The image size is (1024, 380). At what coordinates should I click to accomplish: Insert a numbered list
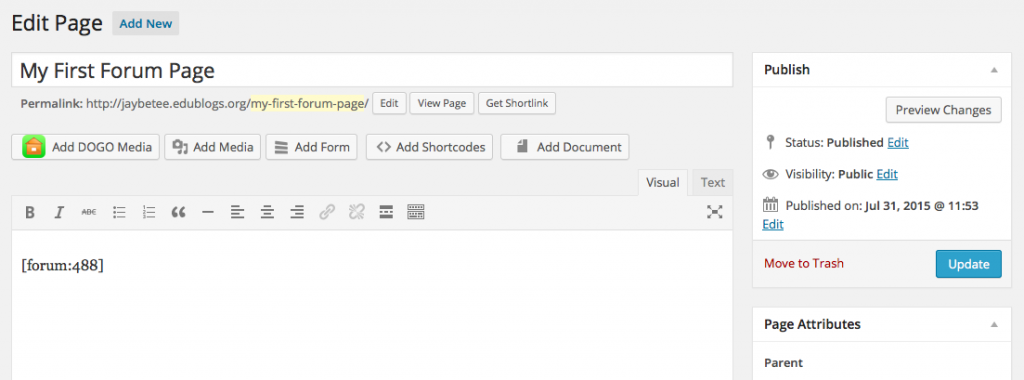[x=149, y=212]
